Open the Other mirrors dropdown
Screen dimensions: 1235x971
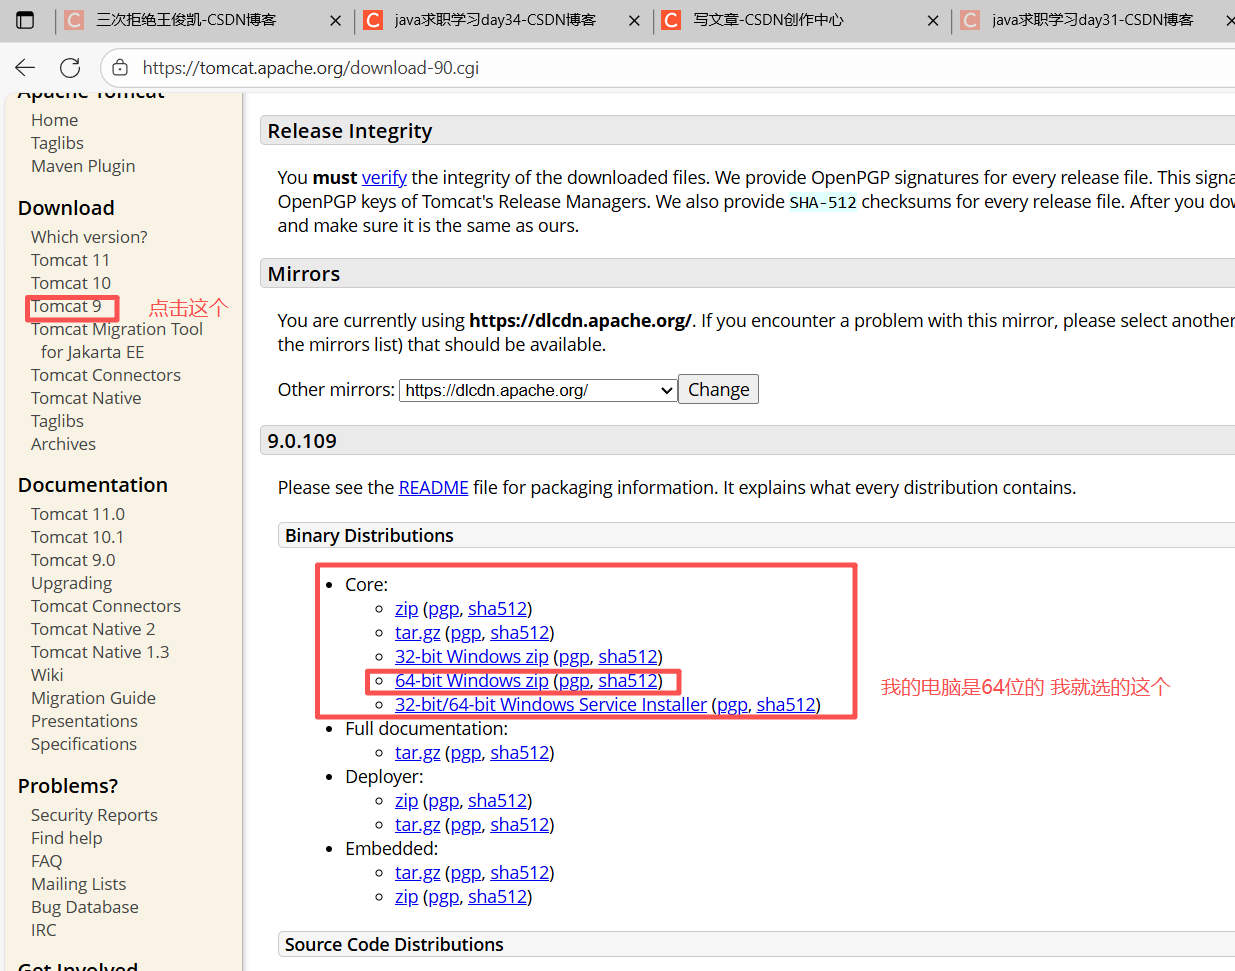pos(538,390)
